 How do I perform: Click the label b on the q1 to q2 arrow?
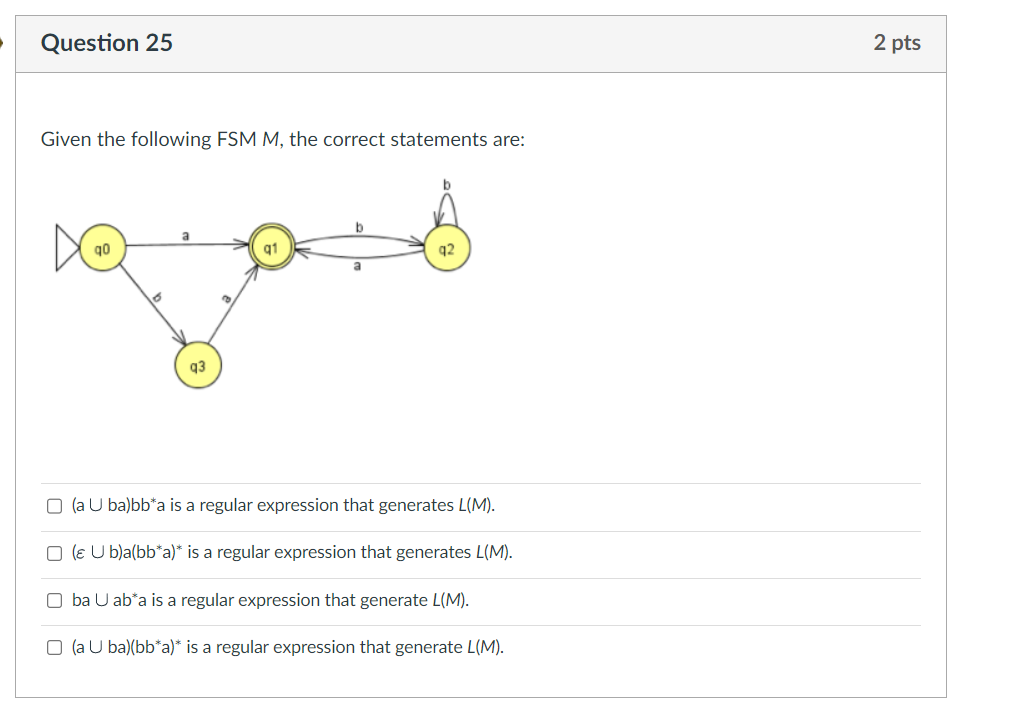pos(358,226)
